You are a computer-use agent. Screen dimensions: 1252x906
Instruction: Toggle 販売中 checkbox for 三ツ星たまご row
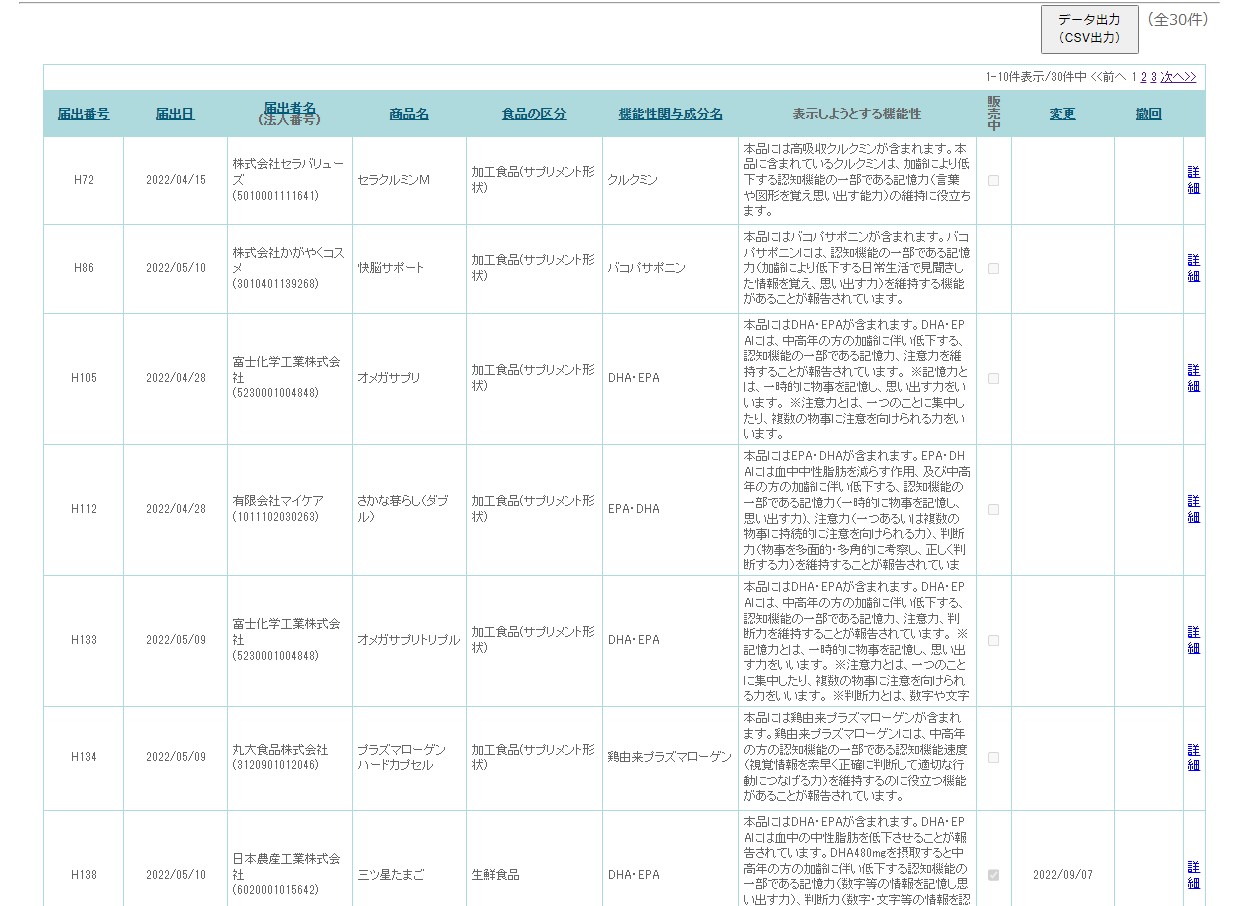click(993, 875)
